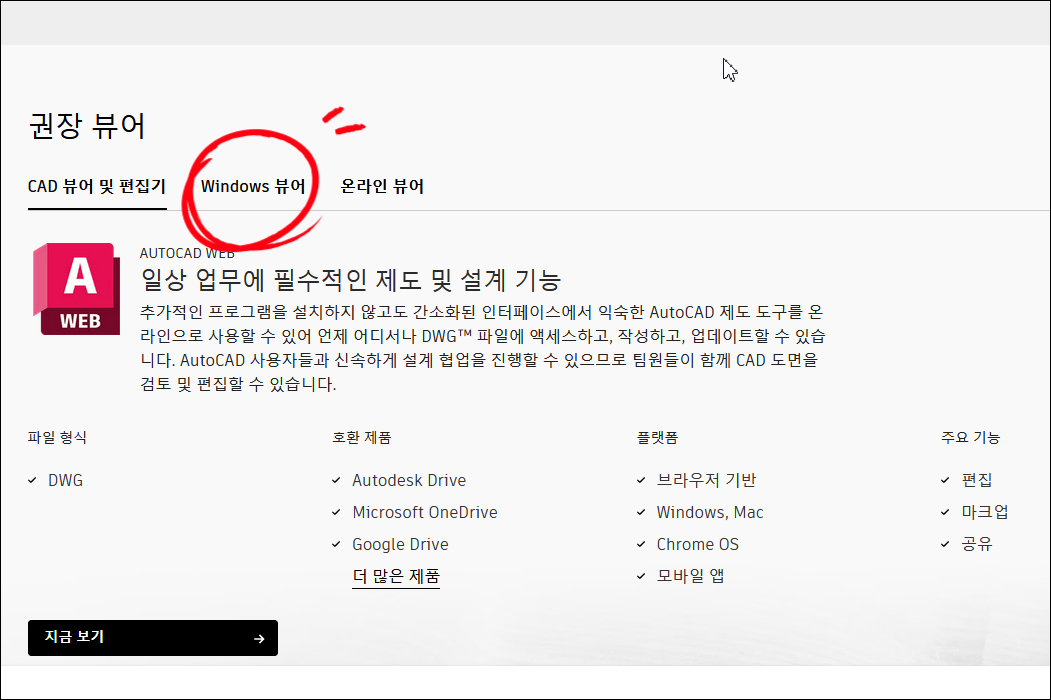Click the 주요 기능 column label
1051x700 pixels.
click(x=970, y=438)
